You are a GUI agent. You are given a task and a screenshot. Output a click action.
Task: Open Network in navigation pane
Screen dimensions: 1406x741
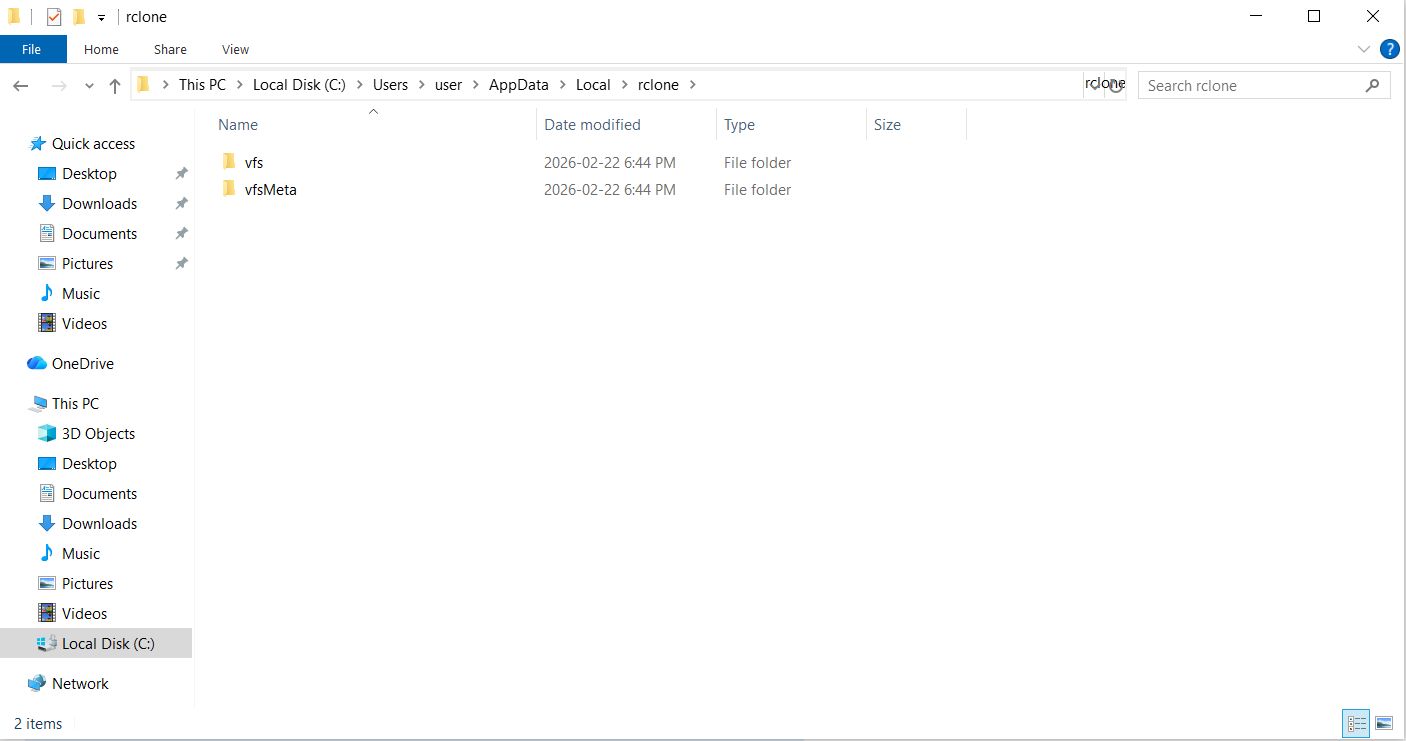80,683
